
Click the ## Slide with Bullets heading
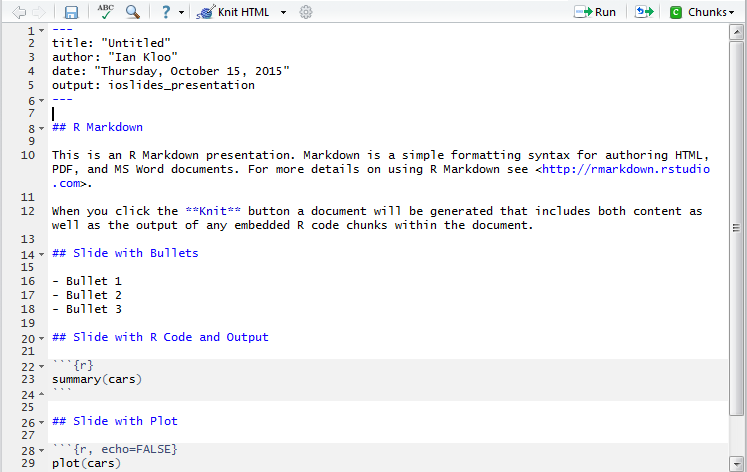(125, 253)
